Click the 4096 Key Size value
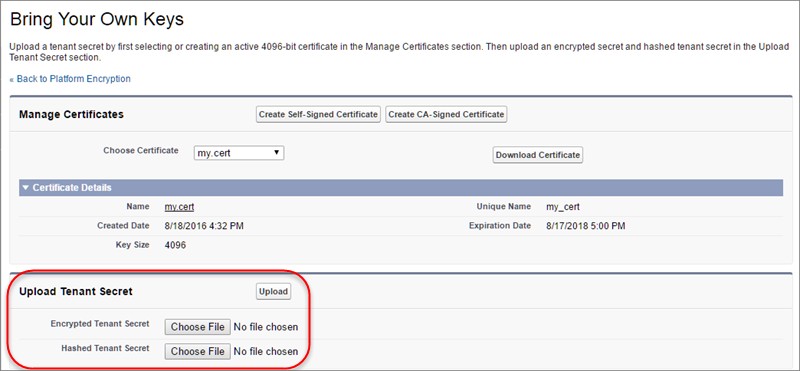This screenshot has height=371, width=800. click(x=176, y=245)
